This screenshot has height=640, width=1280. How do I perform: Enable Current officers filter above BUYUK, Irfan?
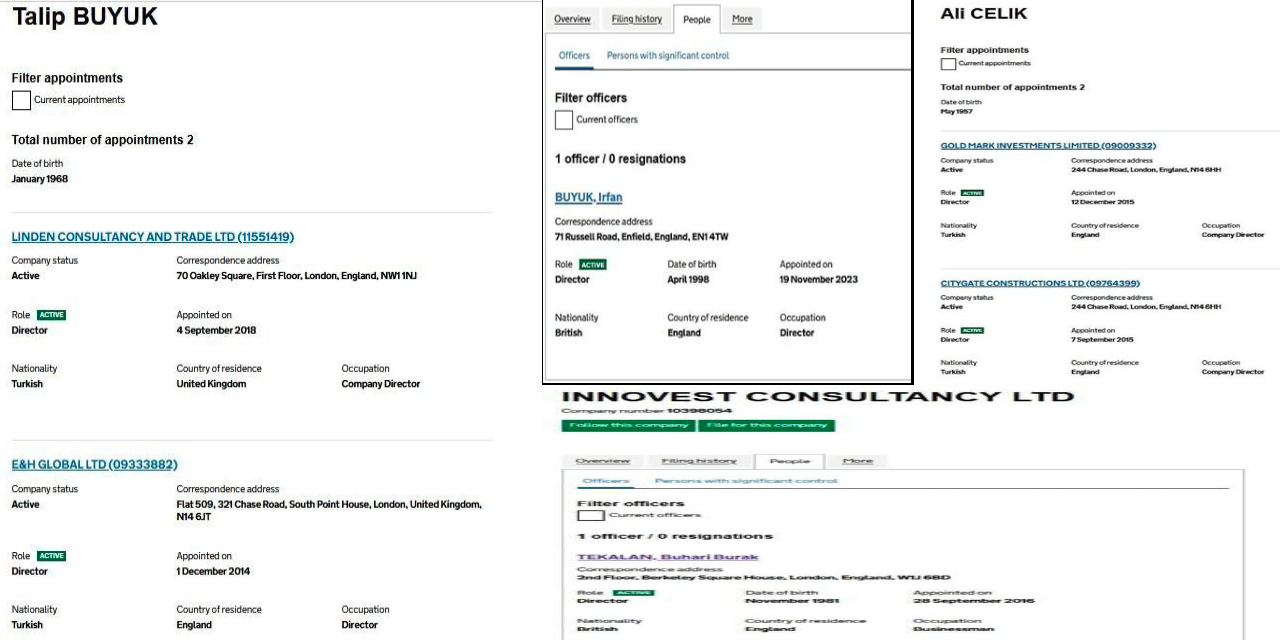[564, 120]
